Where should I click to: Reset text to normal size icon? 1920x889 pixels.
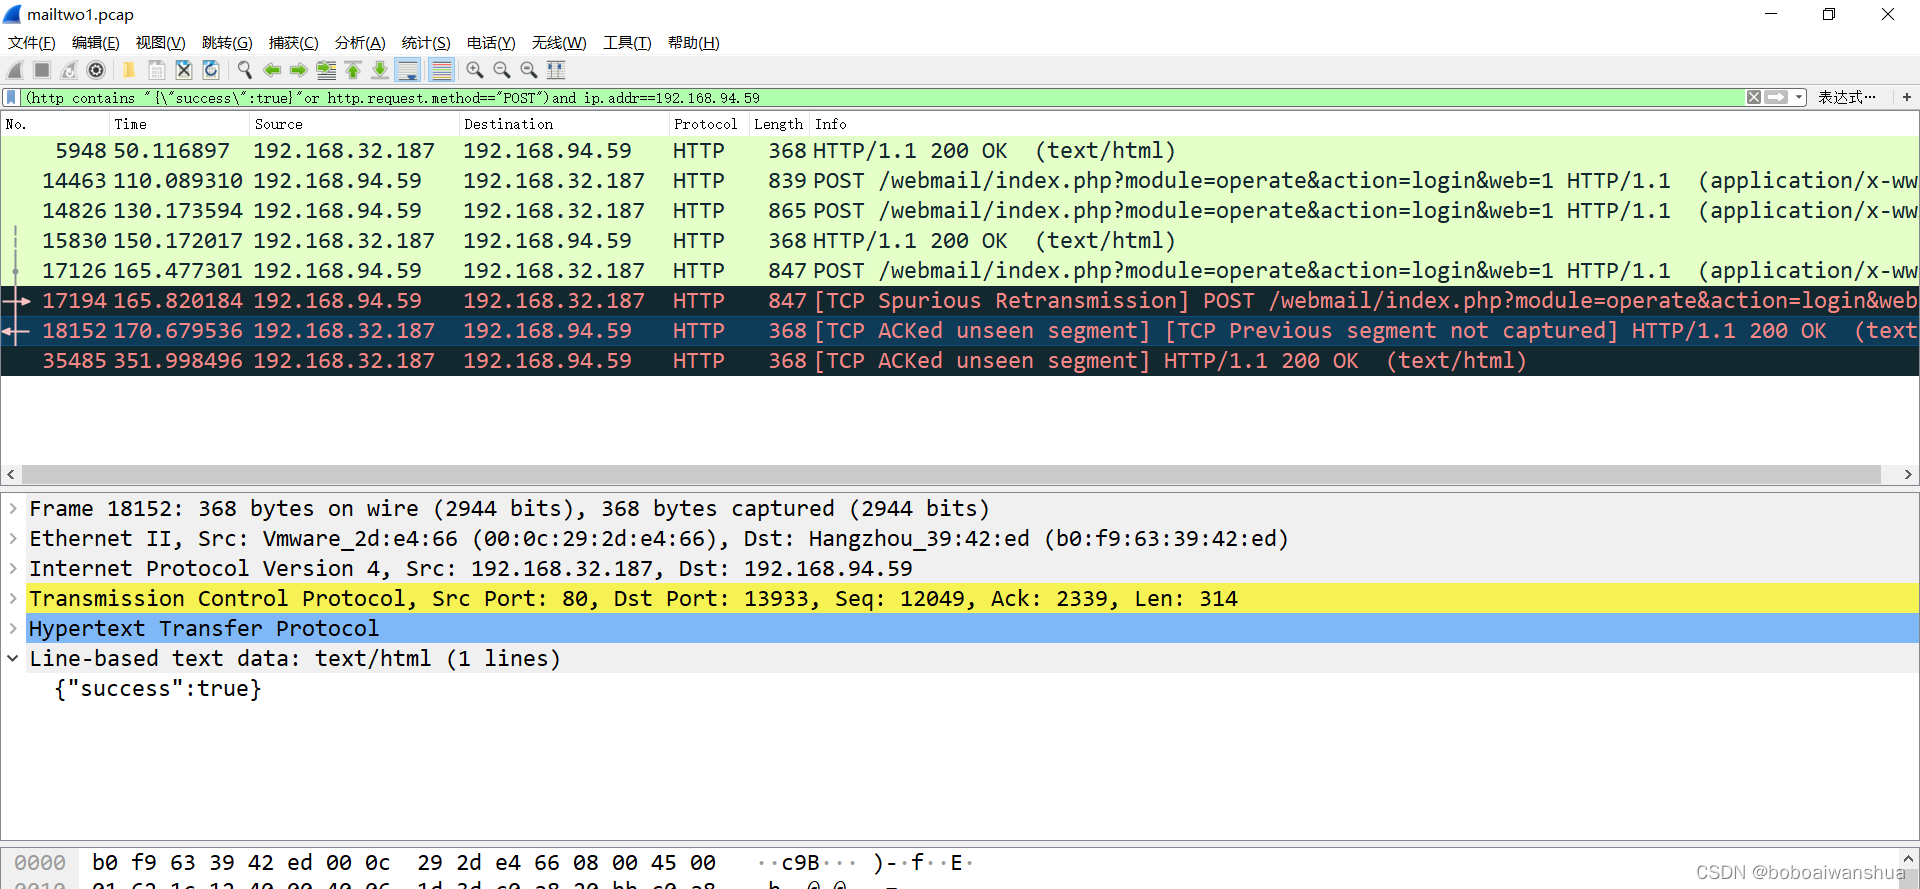tap(529, 70)
